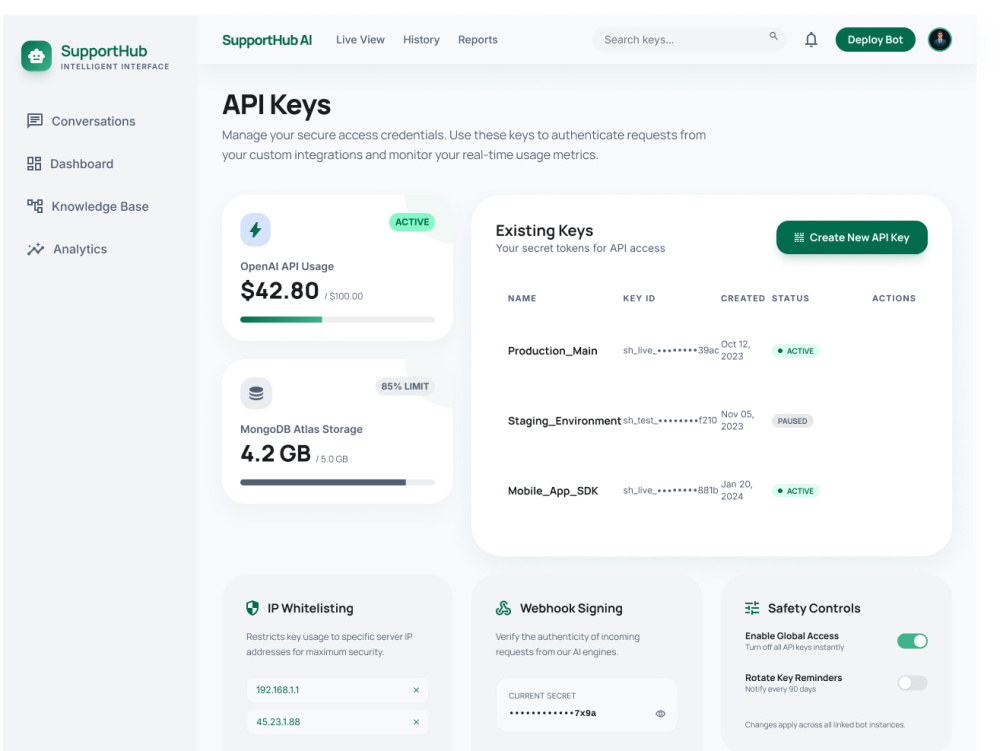This screenshot has height=751, width=1000.
Task: Click the Jan 20, 2024 created date
Action: 737,490
